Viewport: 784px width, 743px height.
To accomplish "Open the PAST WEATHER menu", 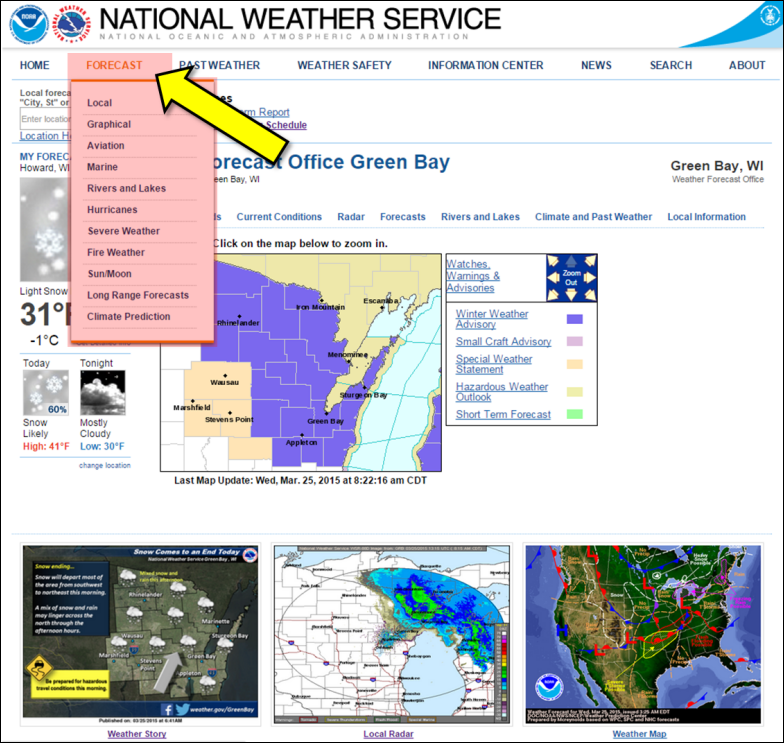I will [x=220, y=65].
